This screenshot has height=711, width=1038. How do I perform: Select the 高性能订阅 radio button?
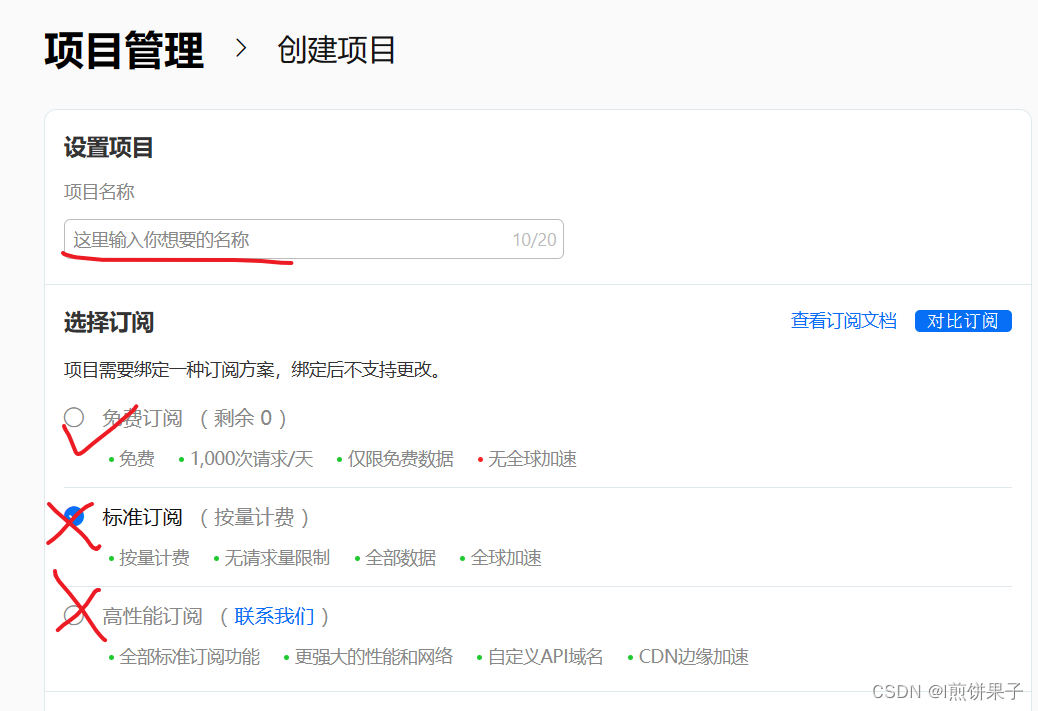coord(74,616)
